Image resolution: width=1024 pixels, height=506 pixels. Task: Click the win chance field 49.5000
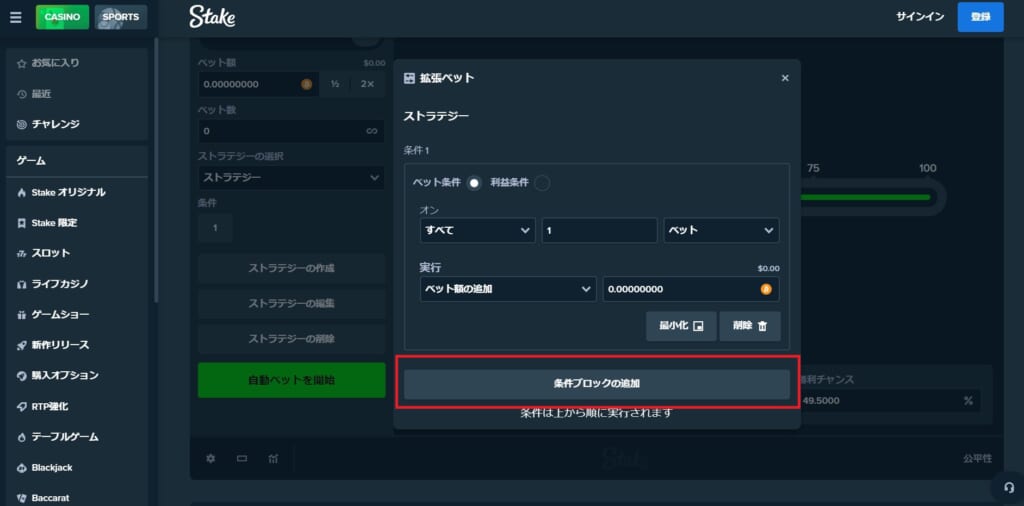pyautogui.click(x=891, y=401)
